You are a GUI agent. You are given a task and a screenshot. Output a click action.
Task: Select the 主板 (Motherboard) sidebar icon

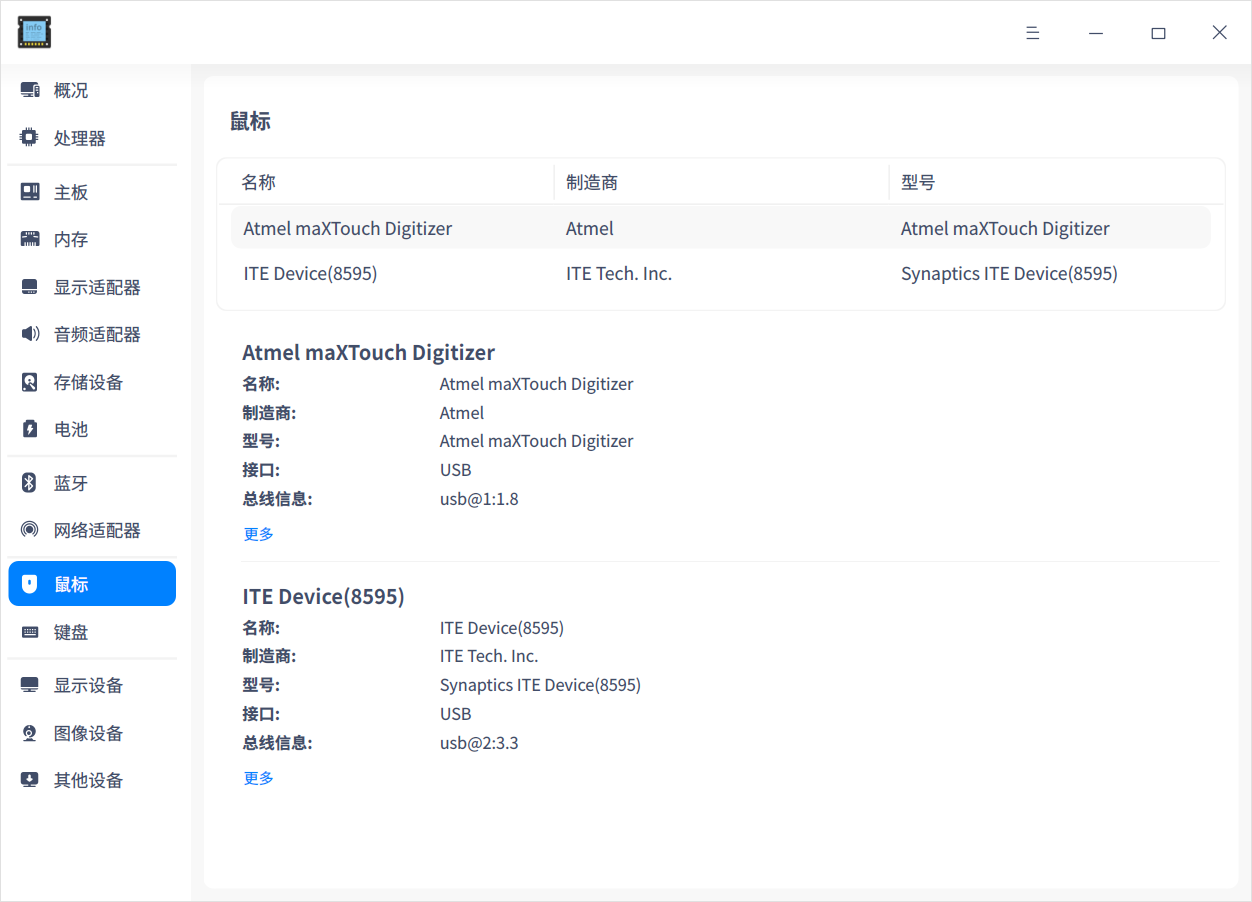pos(28,191)
